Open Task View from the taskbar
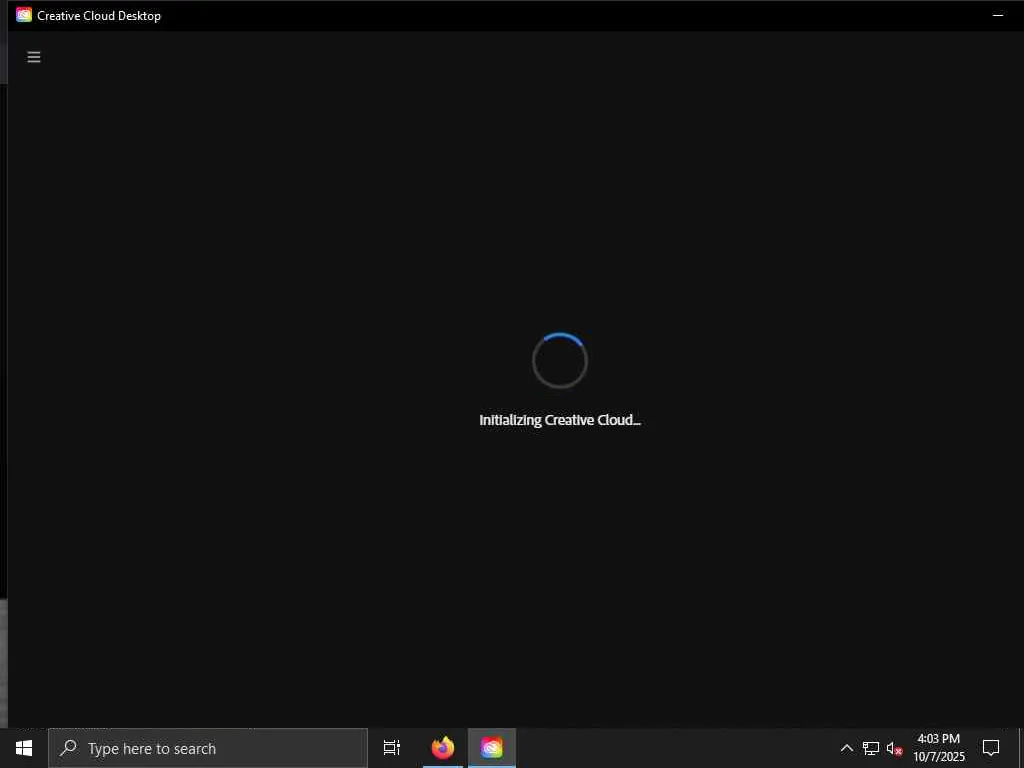 (x=392, y=748)
